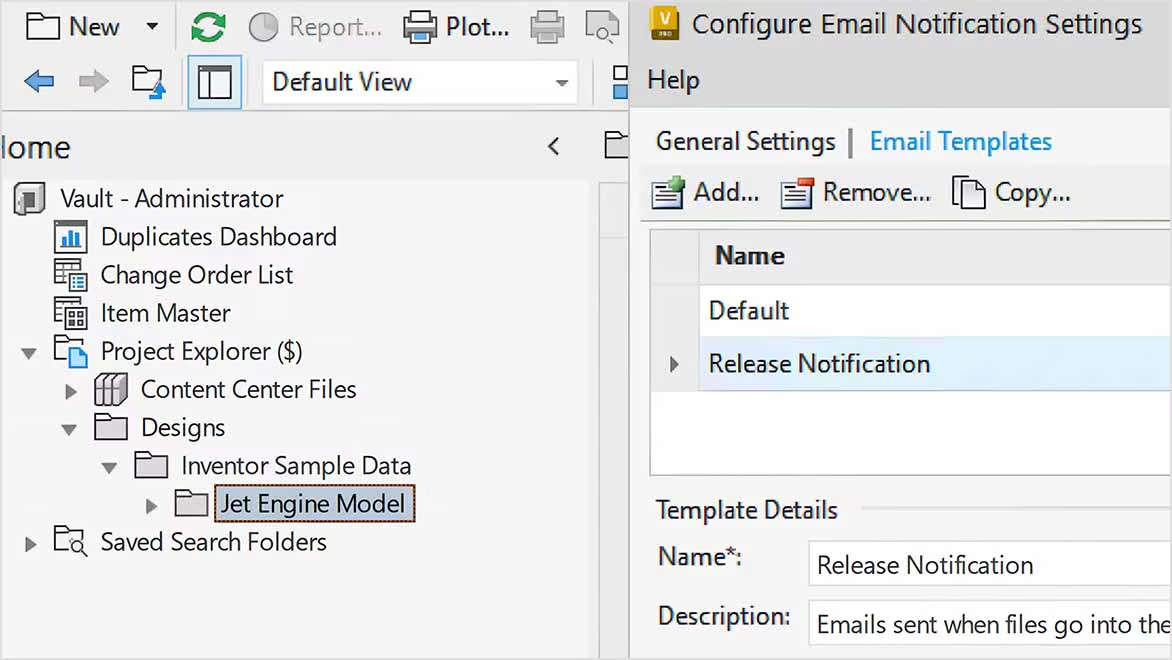Open Item Master

click(x=165, y=313)
